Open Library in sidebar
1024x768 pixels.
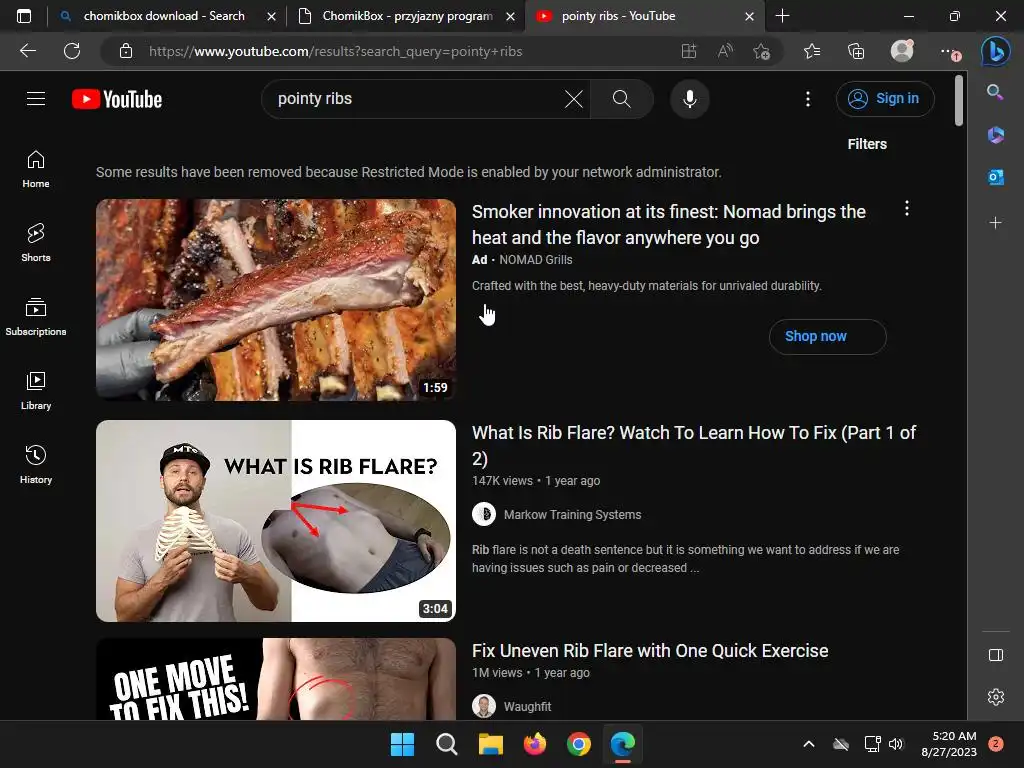click(x=36, y=391)
